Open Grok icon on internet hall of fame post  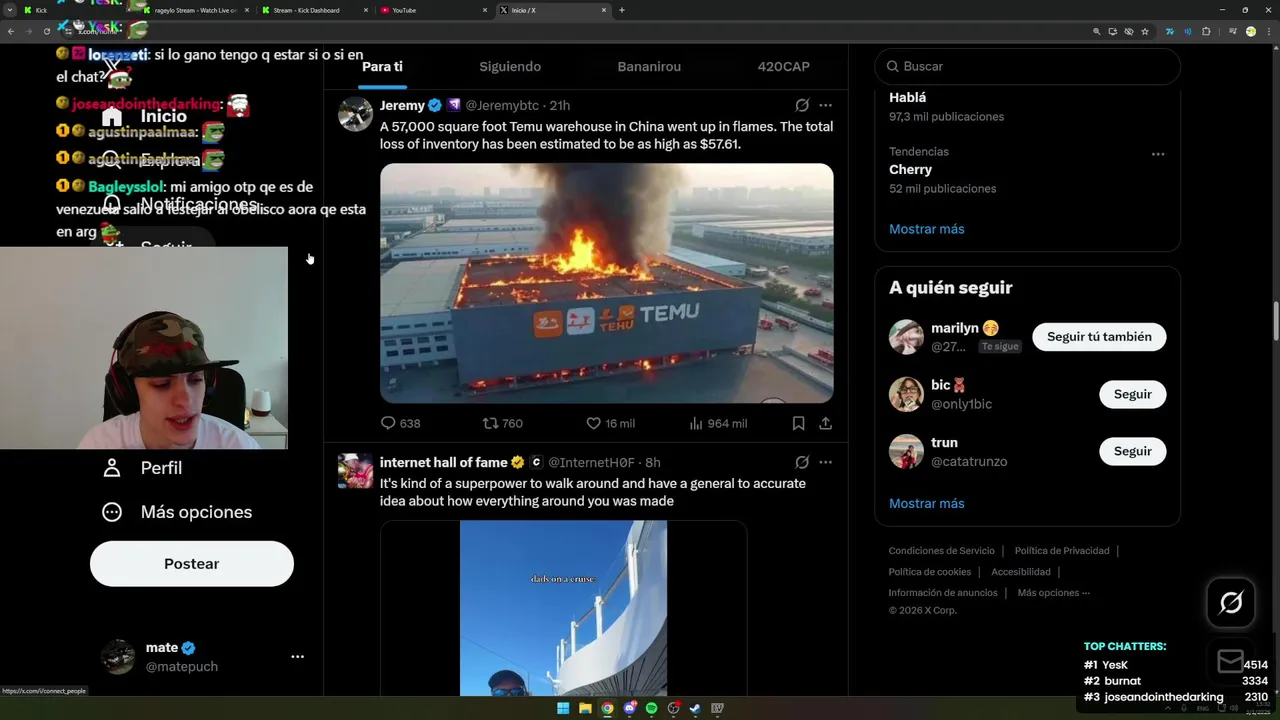[x=802, y=462]
